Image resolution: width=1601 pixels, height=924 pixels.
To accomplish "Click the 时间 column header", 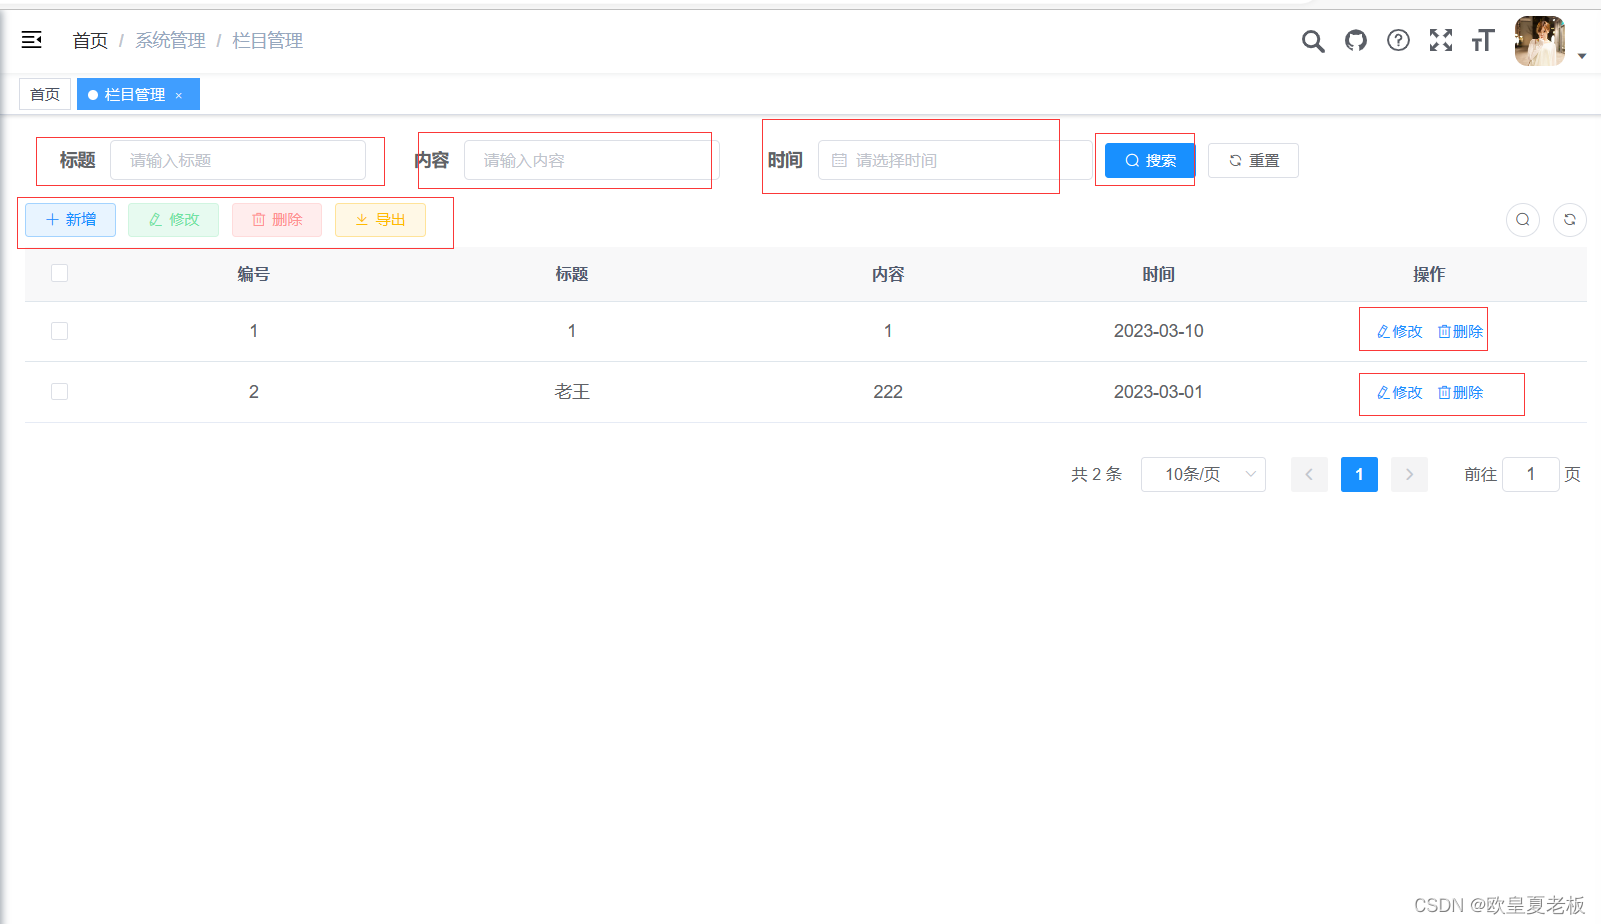I will 1158,274.
